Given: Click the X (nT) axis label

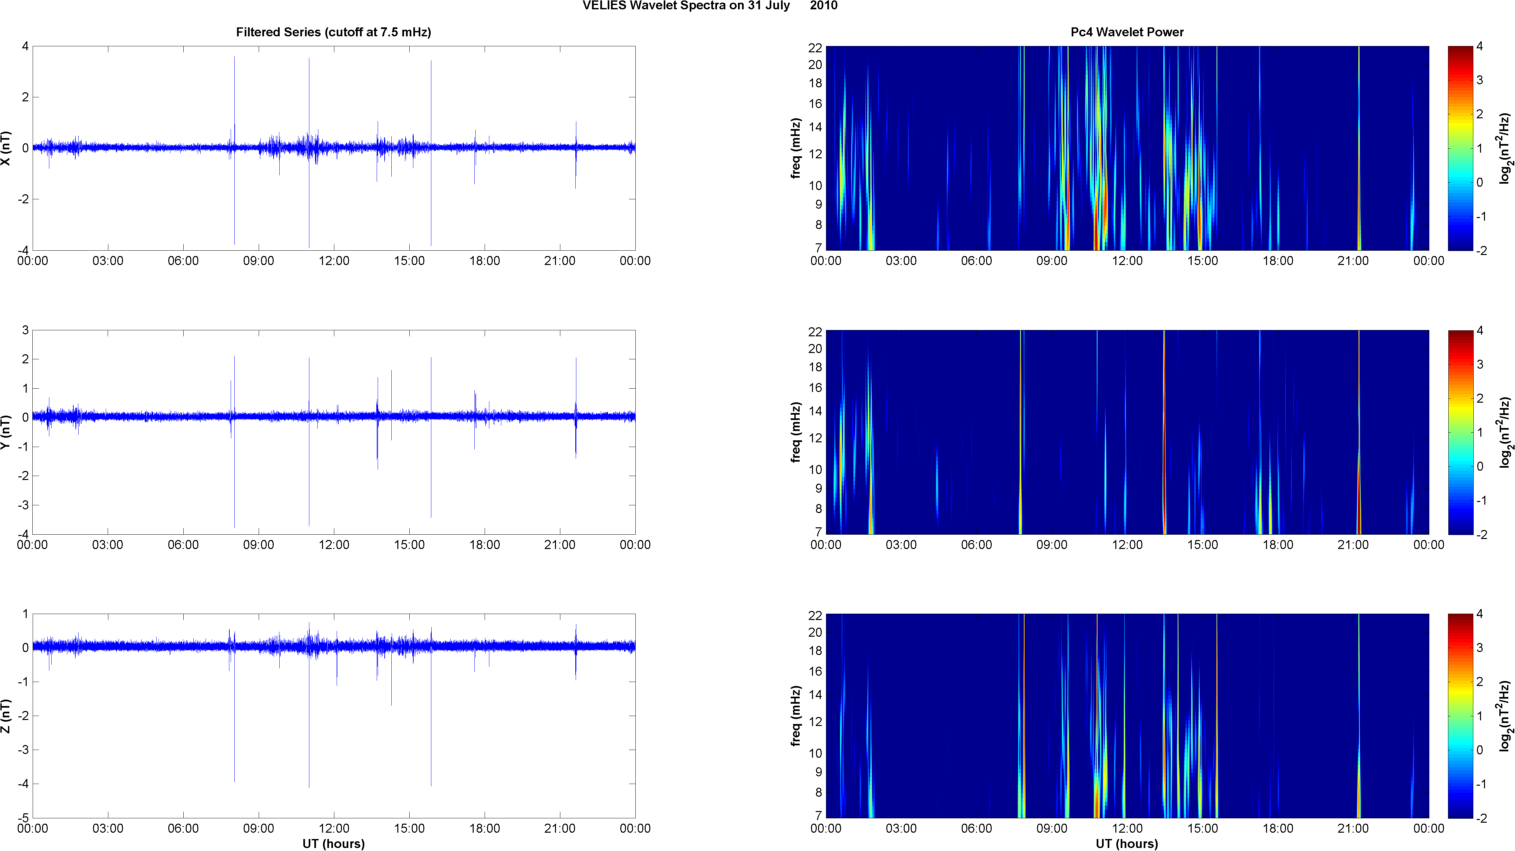Looking at the screenshot, I should coord(7,148).
